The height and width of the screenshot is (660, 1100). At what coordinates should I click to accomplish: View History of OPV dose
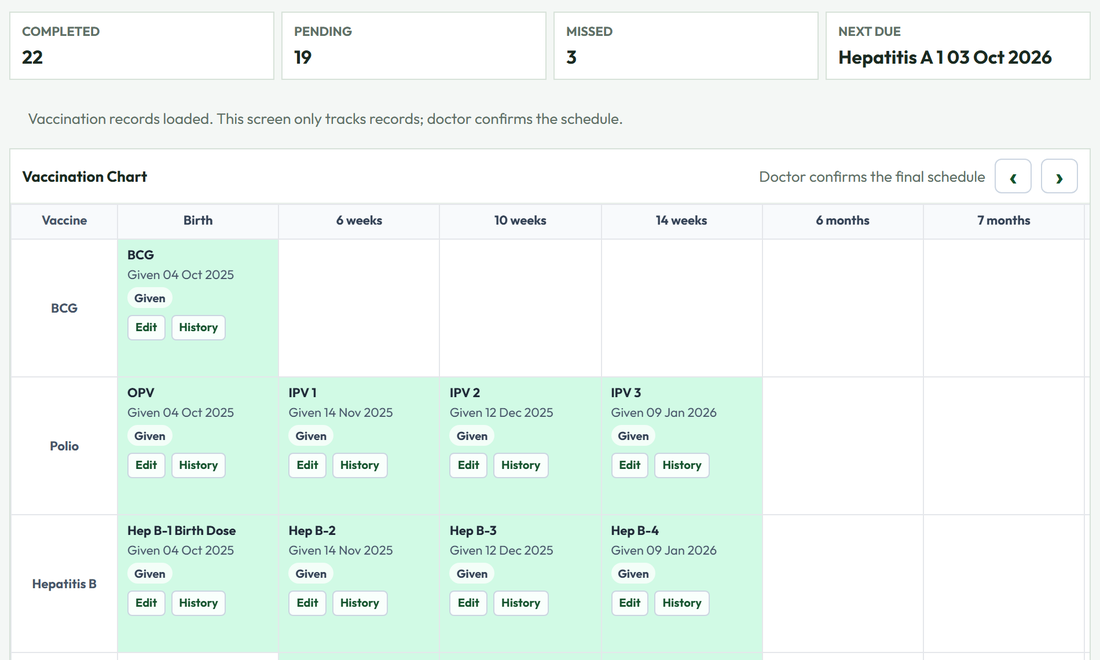tap(199, 465)
